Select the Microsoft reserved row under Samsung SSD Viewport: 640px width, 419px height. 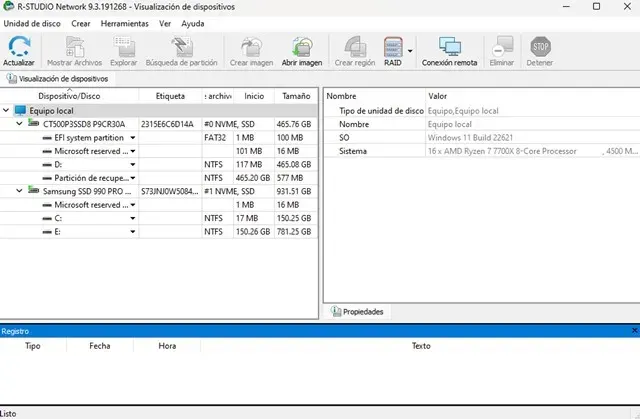(158, 205)
